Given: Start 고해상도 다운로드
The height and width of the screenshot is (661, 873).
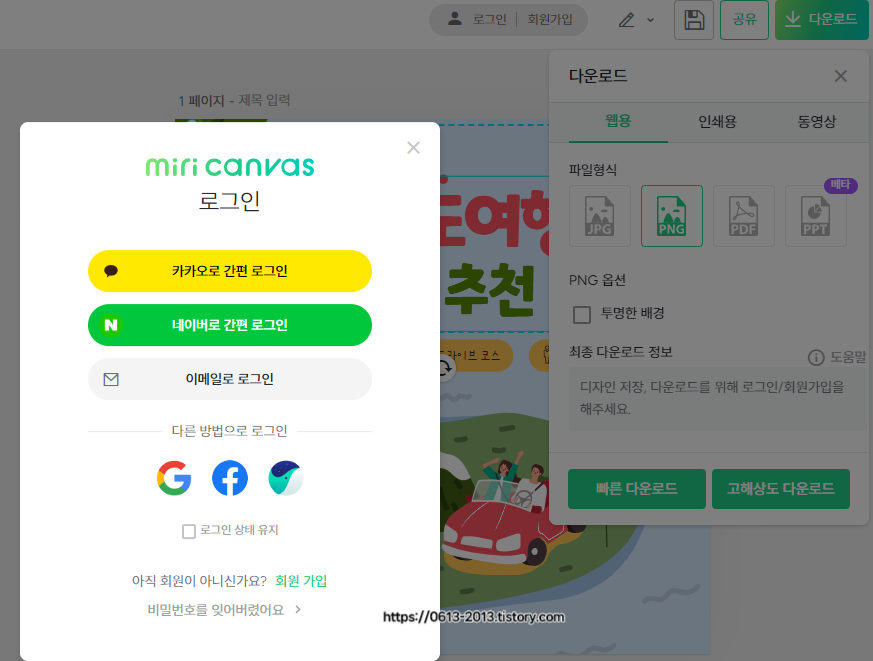Looking at the screenshot, I should [781, 489].
